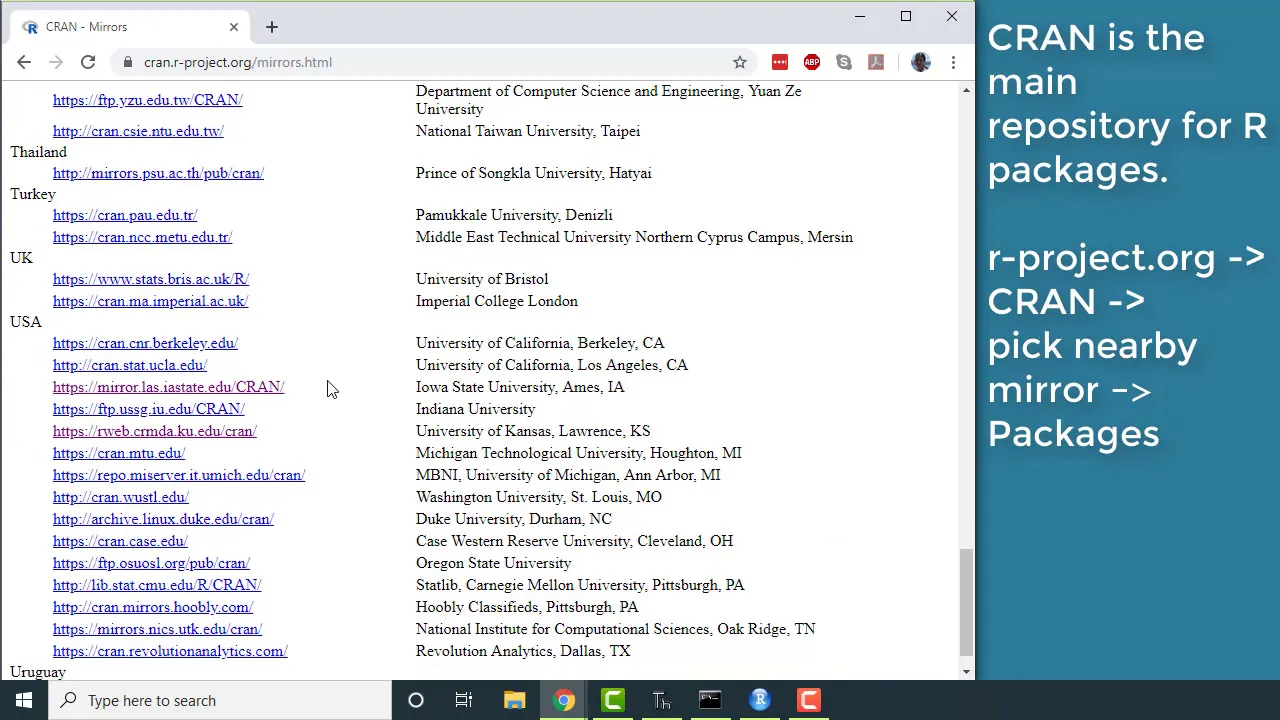Image resolution: width=1280 pixels, height=720 pixels.
Task: Open the Windows Start menu
Action: pos(24,700)
